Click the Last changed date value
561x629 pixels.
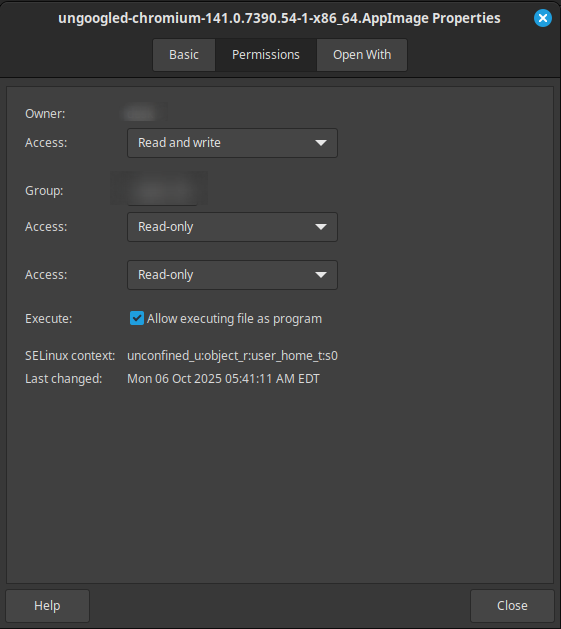pyautogui.click(x=223, y=379)
